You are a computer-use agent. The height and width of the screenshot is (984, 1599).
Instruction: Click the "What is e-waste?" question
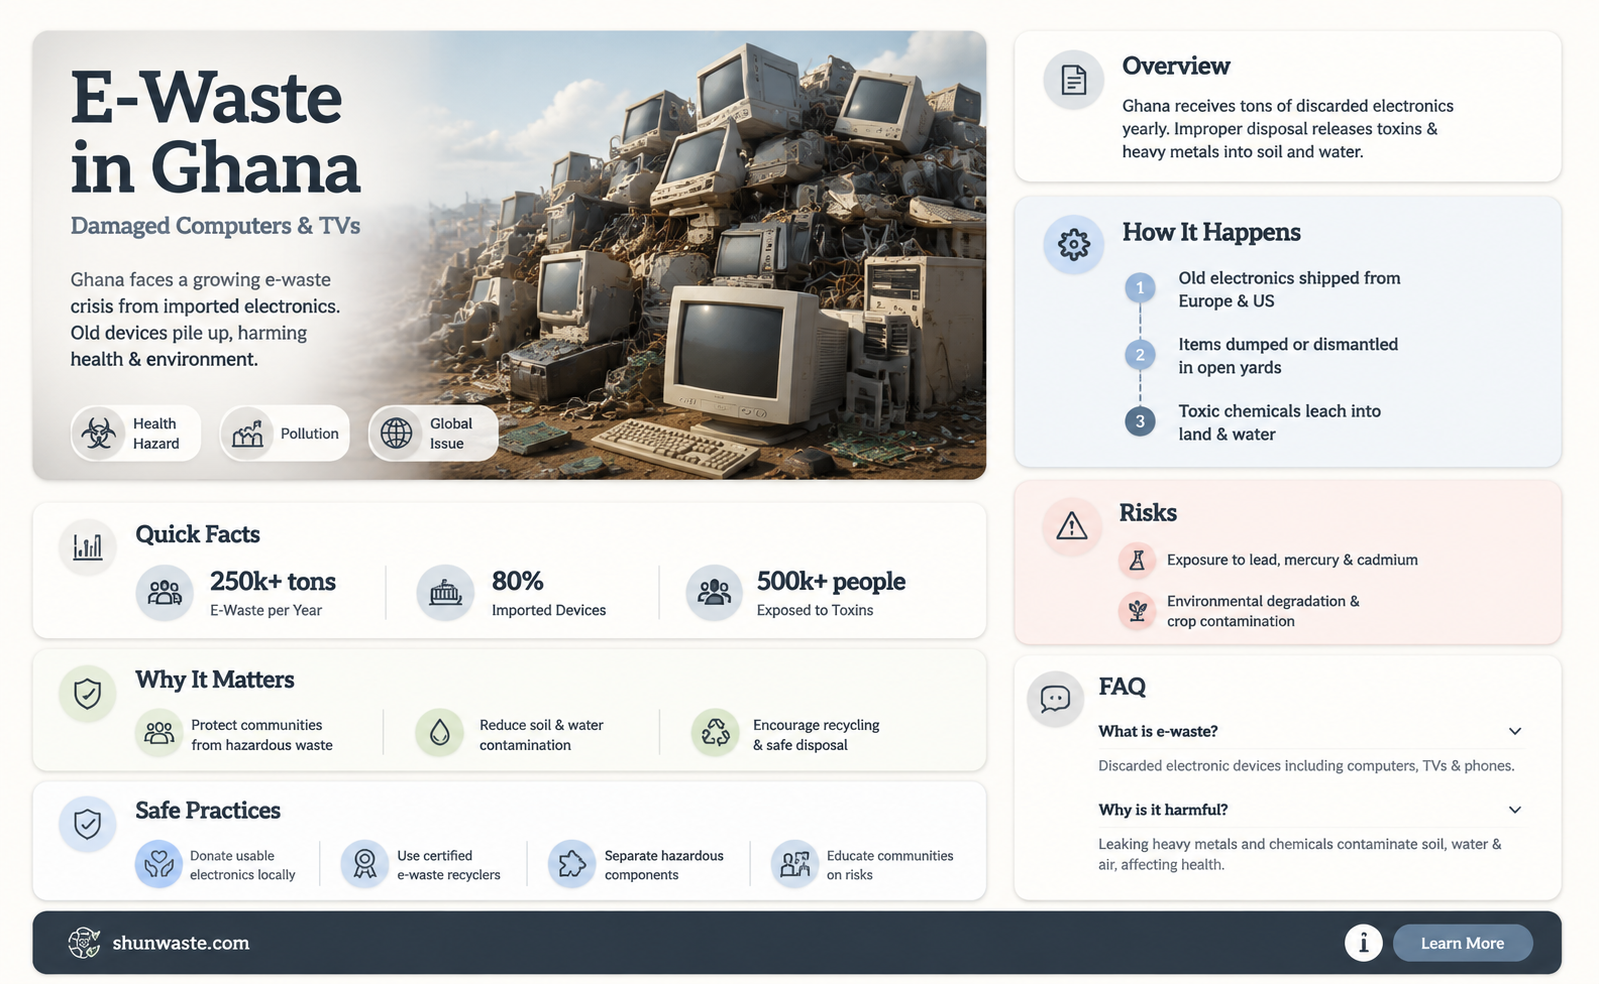(x=1158, y=731)
